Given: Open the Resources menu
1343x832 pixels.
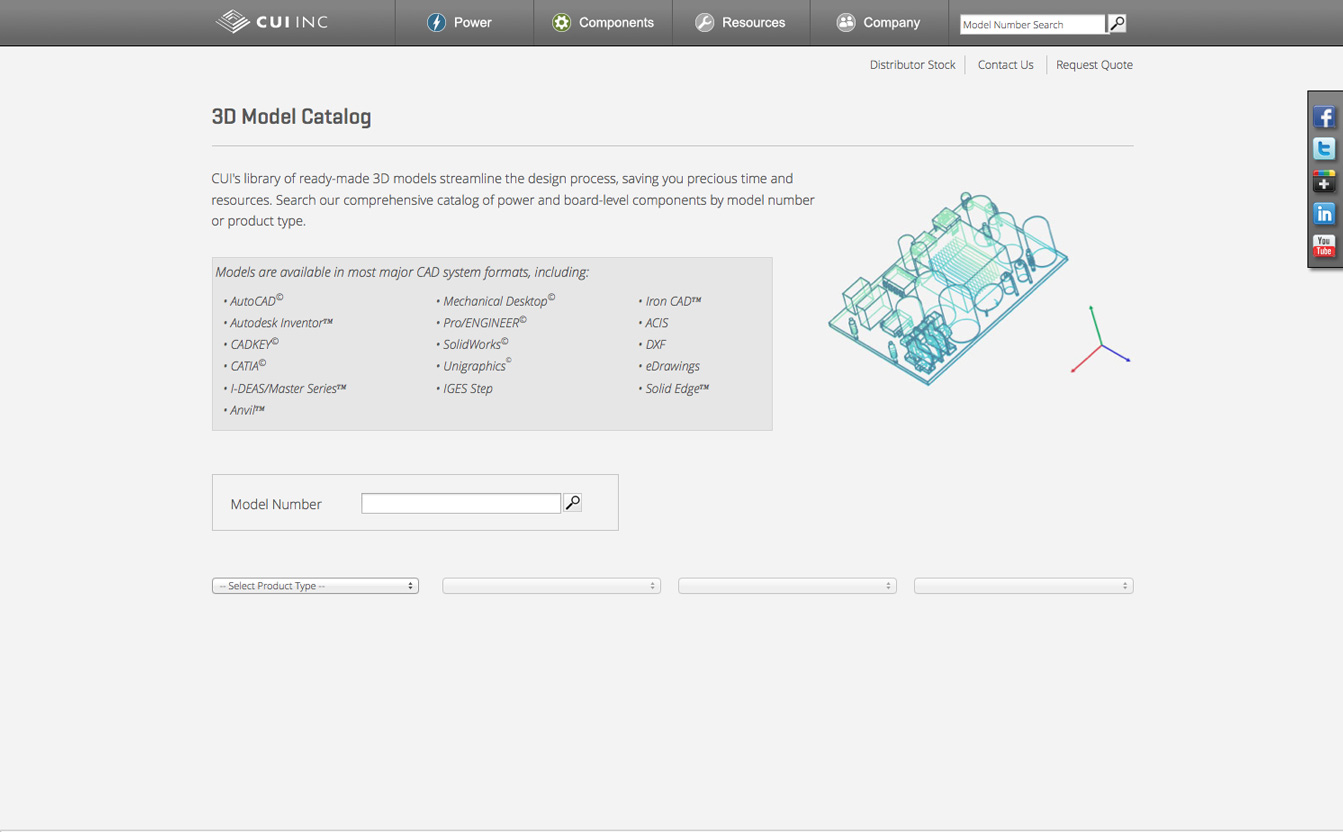Looking at the screenshot, I should (740, 22).
